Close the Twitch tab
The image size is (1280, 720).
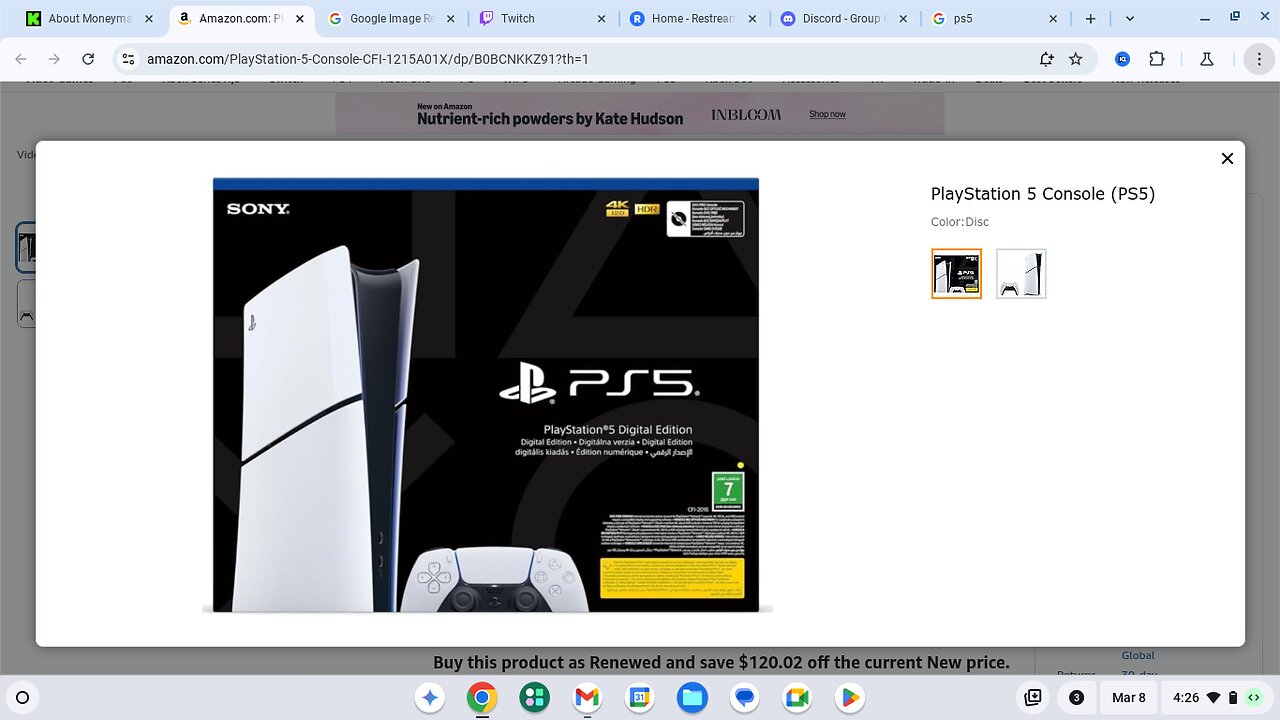(601, 19)
